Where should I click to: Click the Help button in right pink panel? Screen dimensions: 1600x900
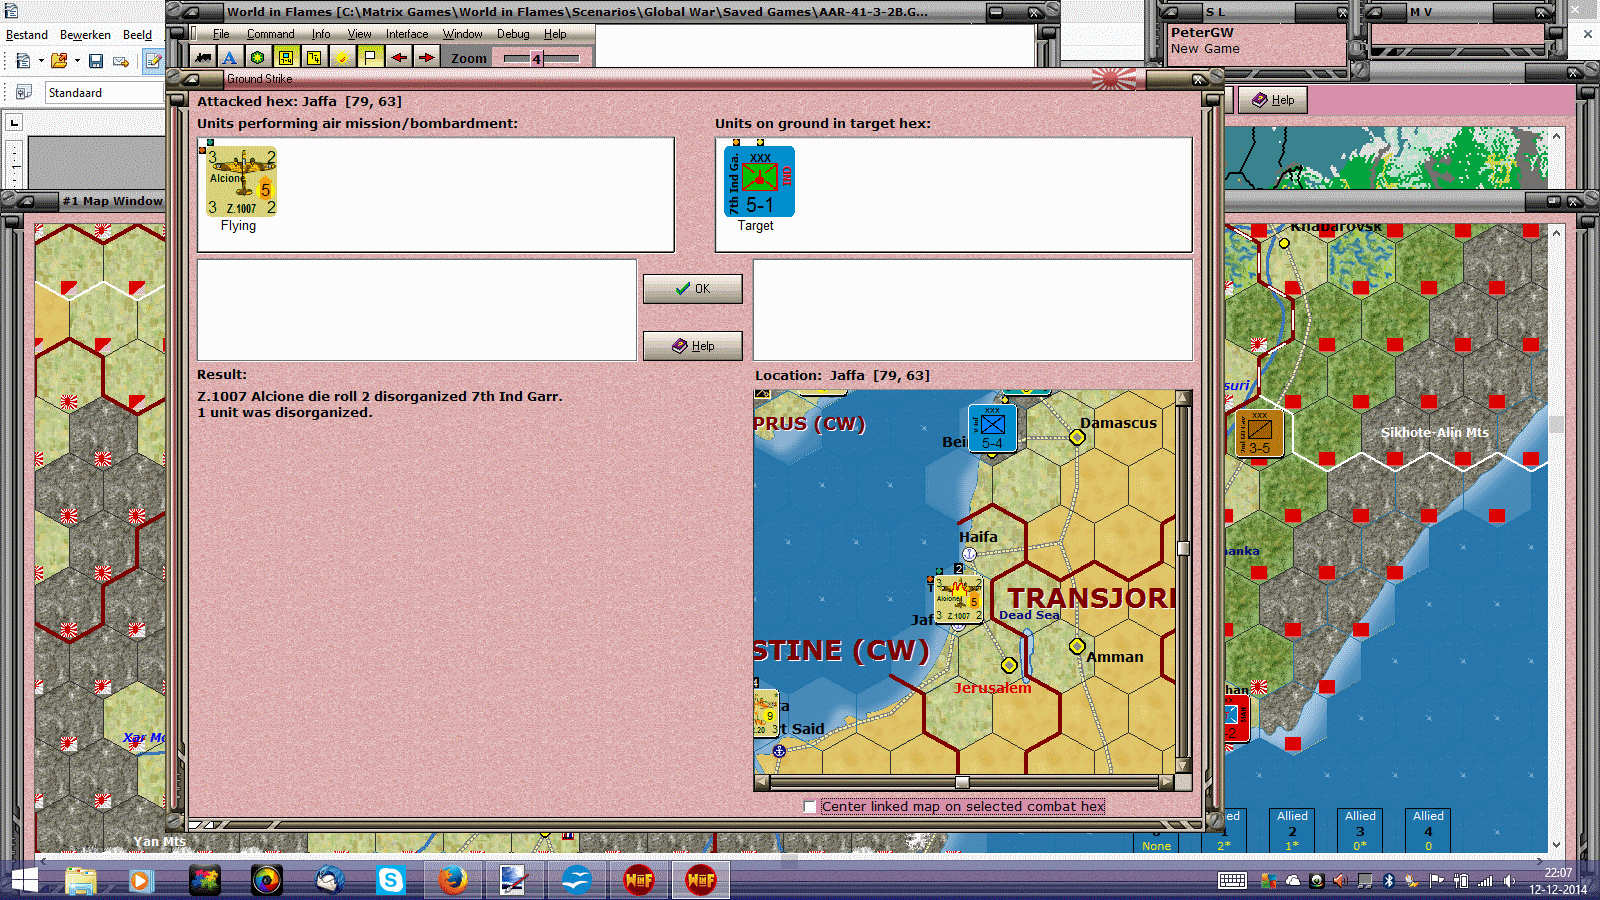[1273, 100]
